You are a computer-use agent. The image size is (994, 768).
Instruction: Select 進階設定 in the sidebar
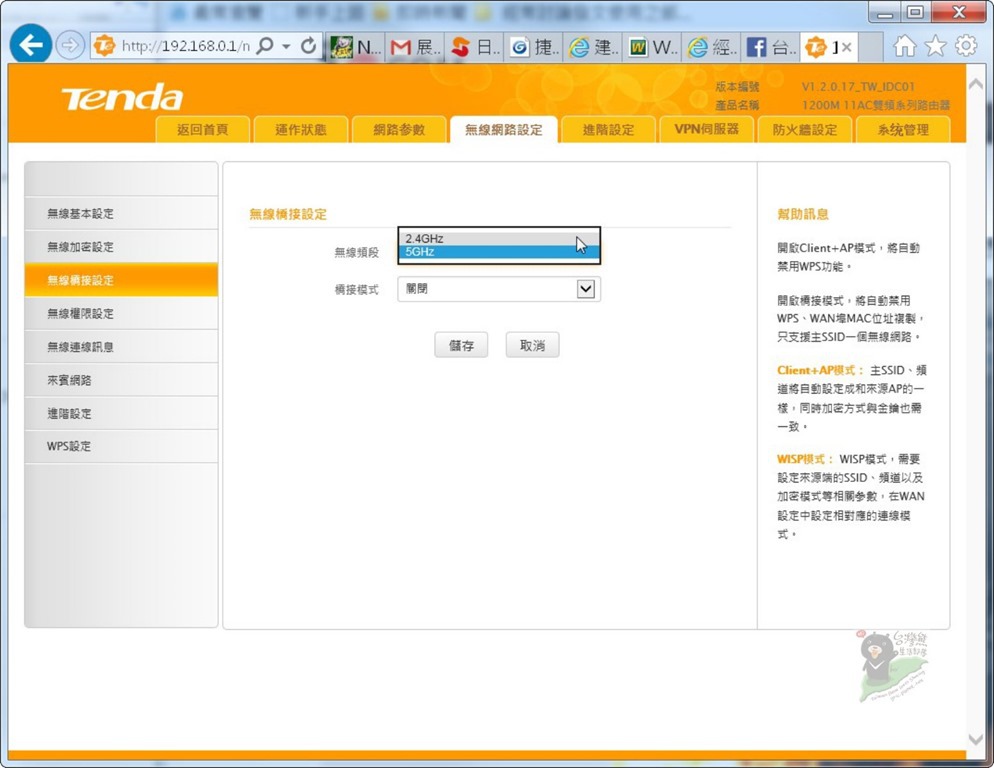tap(121, 413)
